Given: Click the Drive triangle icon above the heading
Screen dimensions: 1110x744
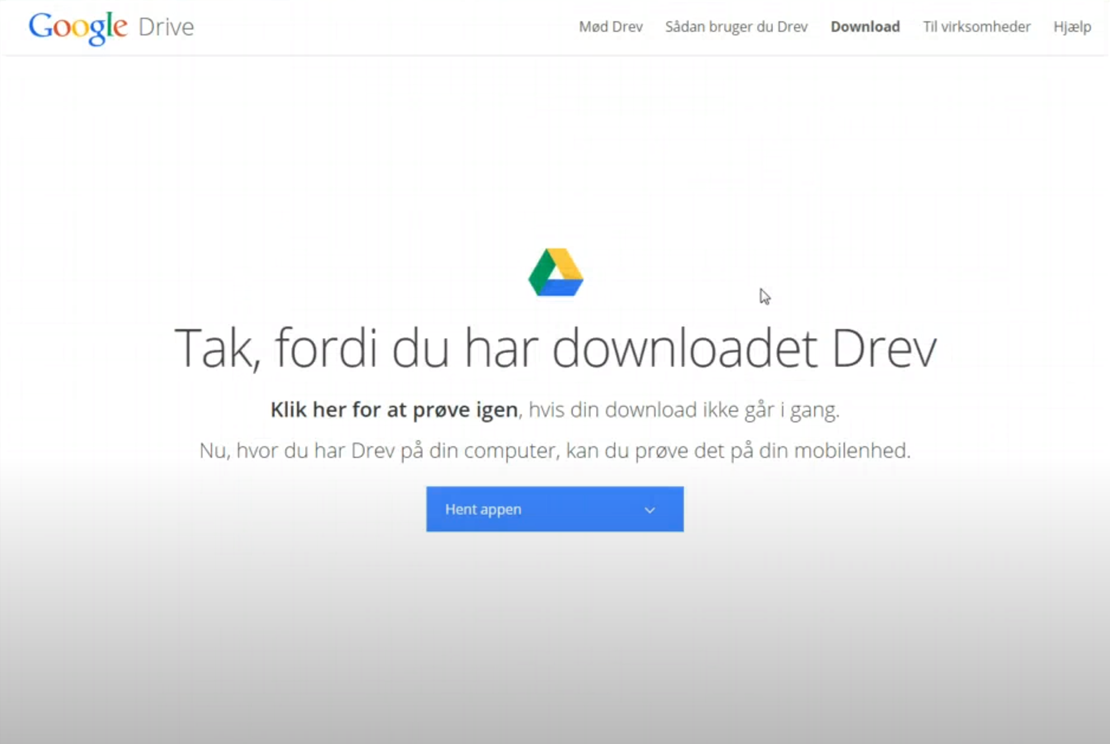Looking at the screenshot, I should pyautogui.click(x=556, y=272).
